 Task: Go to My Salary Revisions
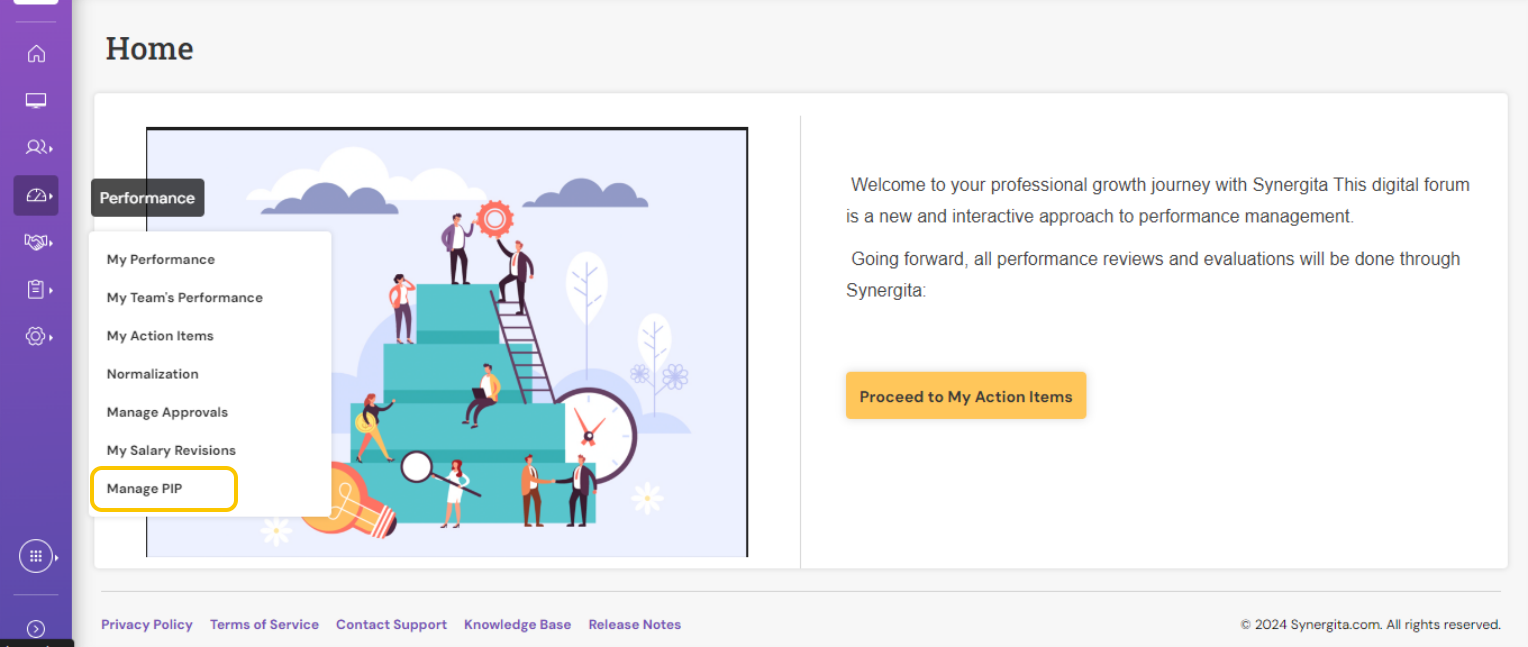[171, 450]
